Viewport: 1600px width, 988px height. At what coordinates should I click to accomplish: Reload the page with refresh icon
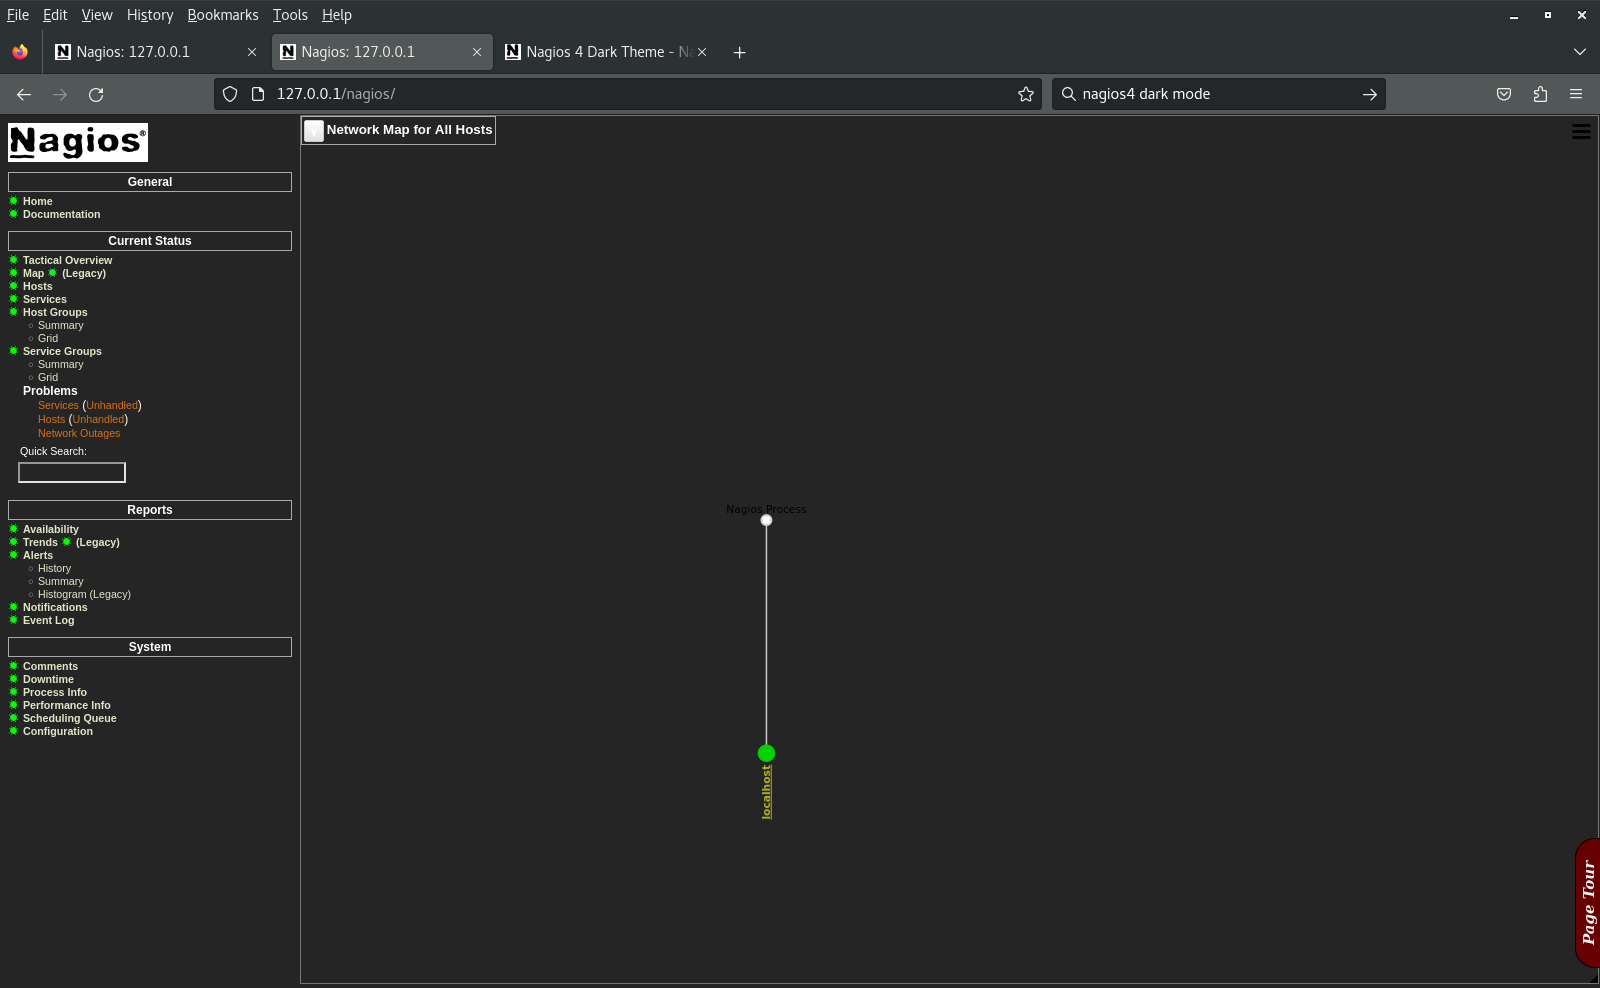tap(96, 94)
